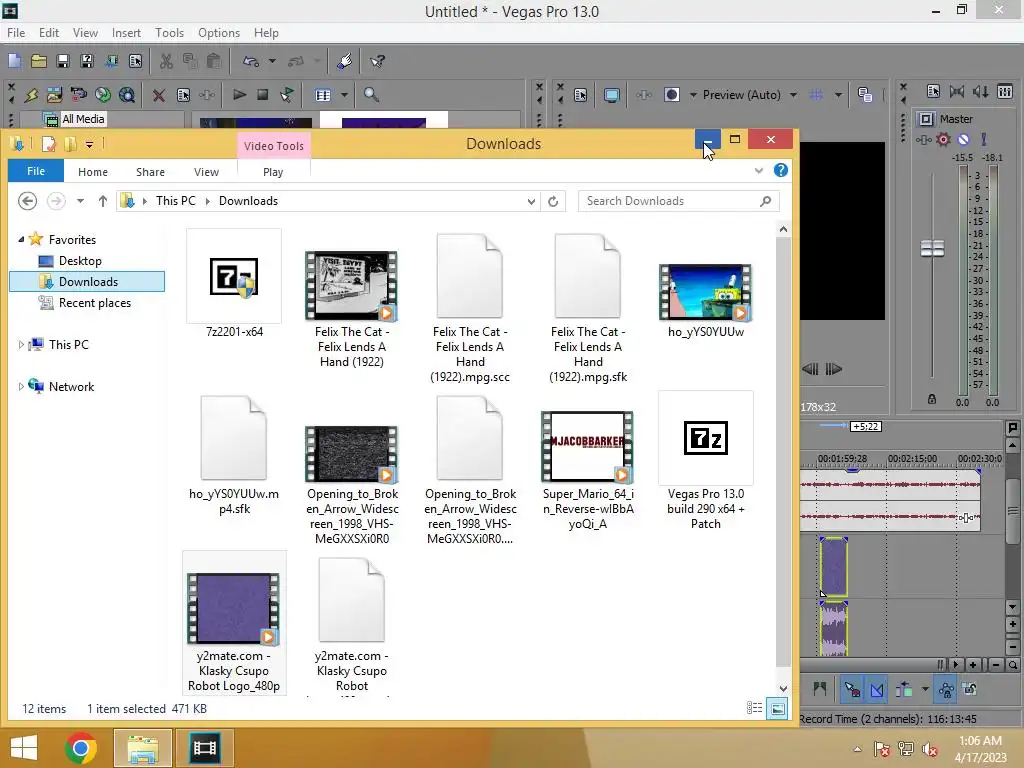1024x768 pixels.
Task: Open the Undo history dropdown arrow
Action: tap(272, 61)
